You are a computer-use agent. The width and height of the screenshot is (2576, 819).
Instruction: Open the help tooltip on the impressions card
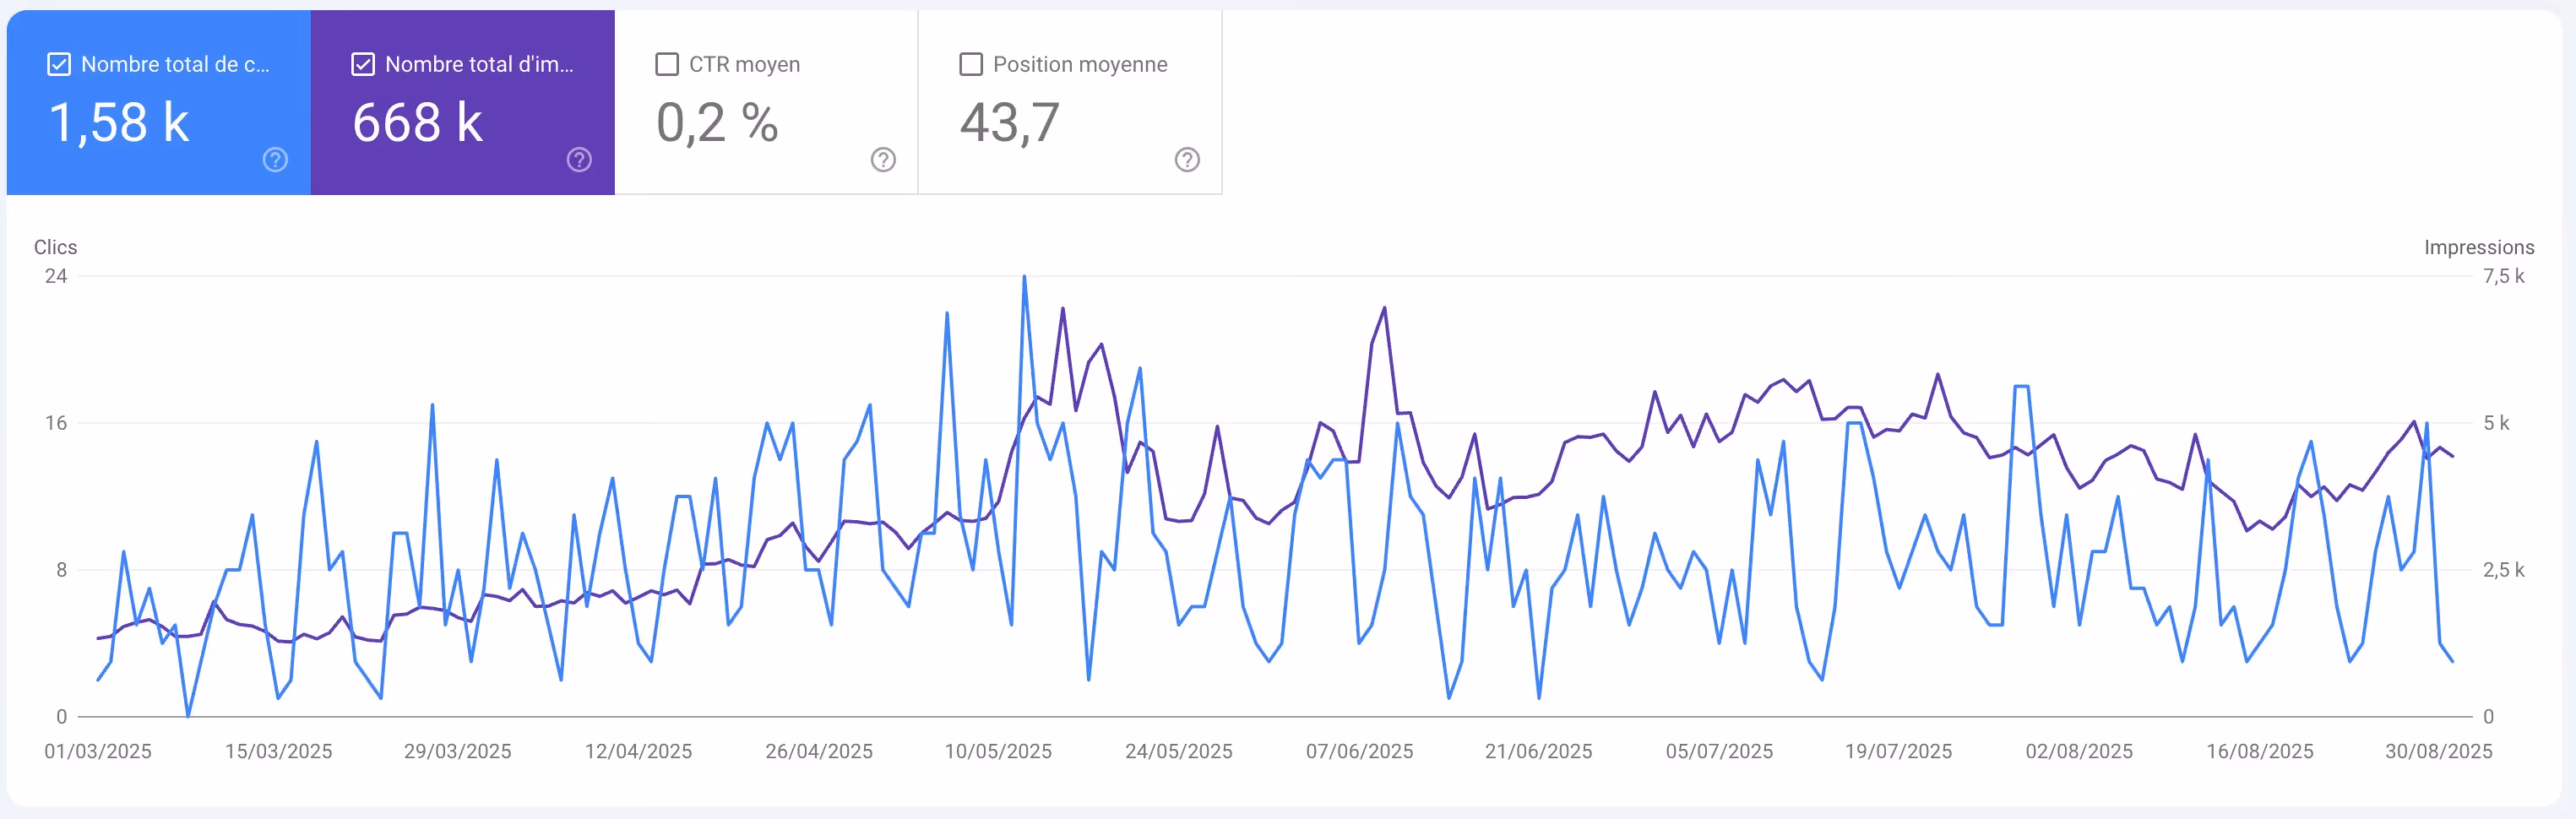tap(579, 159)
